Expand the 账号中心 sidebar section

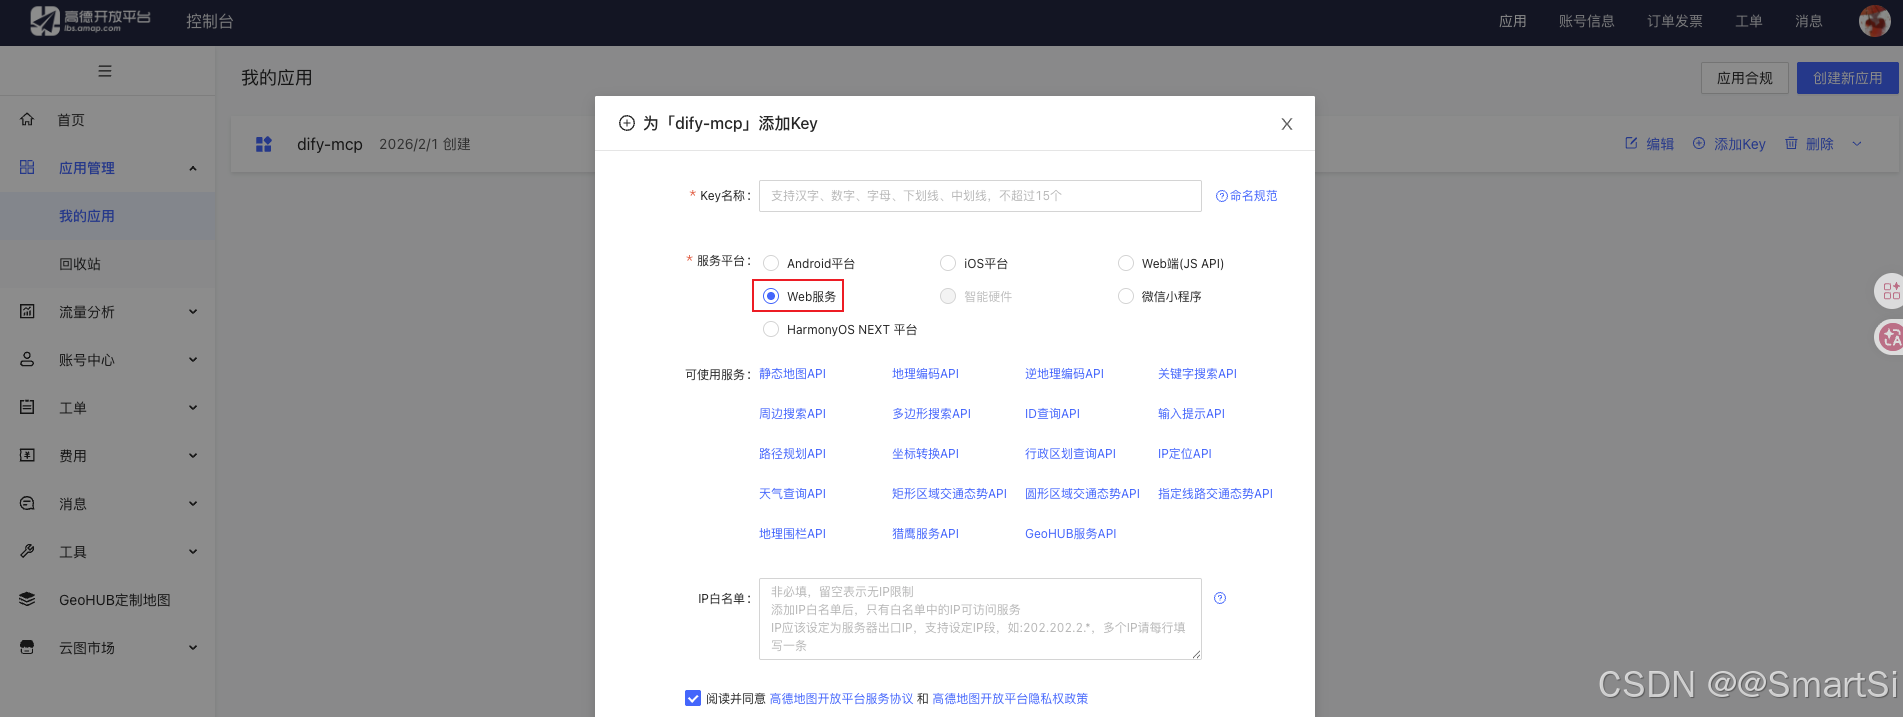(x=193, y=360)
